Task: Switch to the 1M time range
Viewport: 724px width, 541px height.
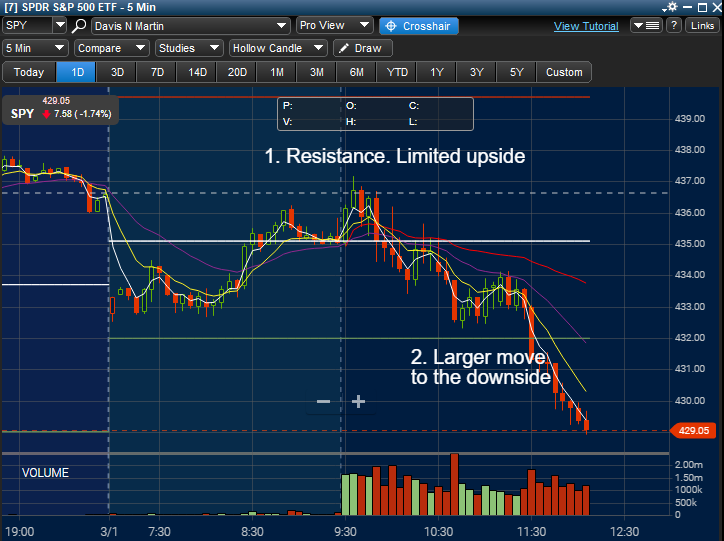Action: 277,72
